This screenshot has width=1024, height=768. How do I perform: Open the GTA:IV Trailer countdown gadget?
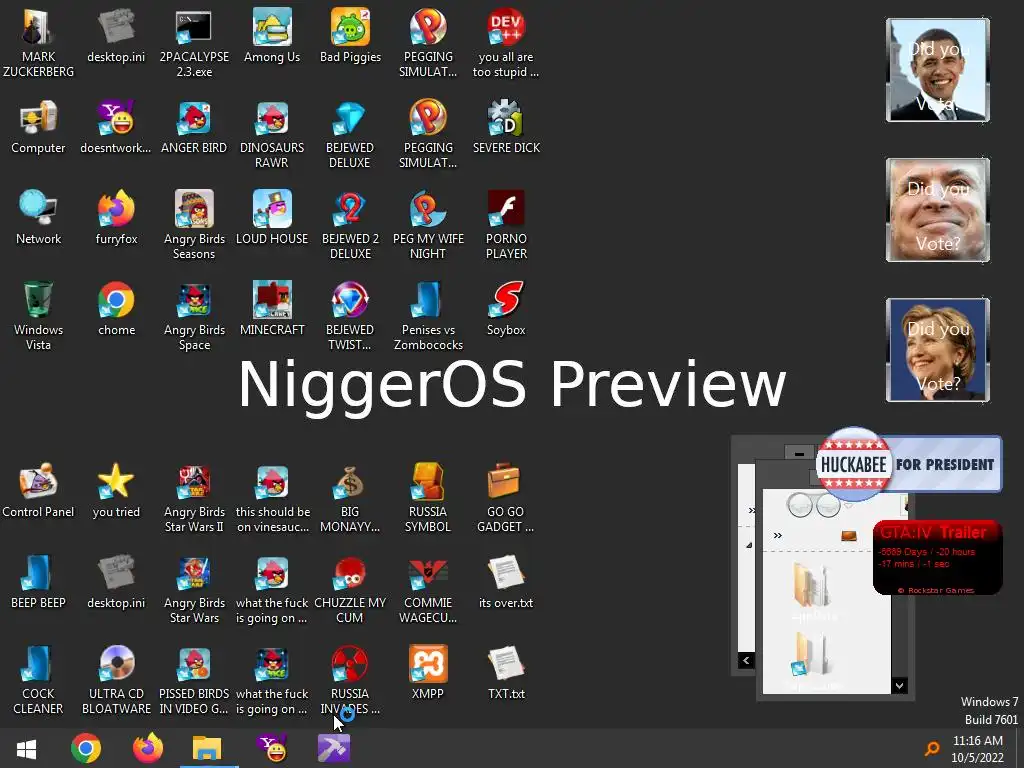point(937,557)
